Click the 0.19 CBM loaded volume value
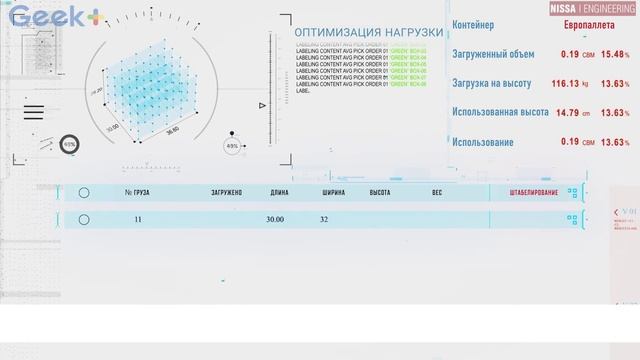Viewport: 640px width, 360px height. pyautogui.click(x=578, y=54)
